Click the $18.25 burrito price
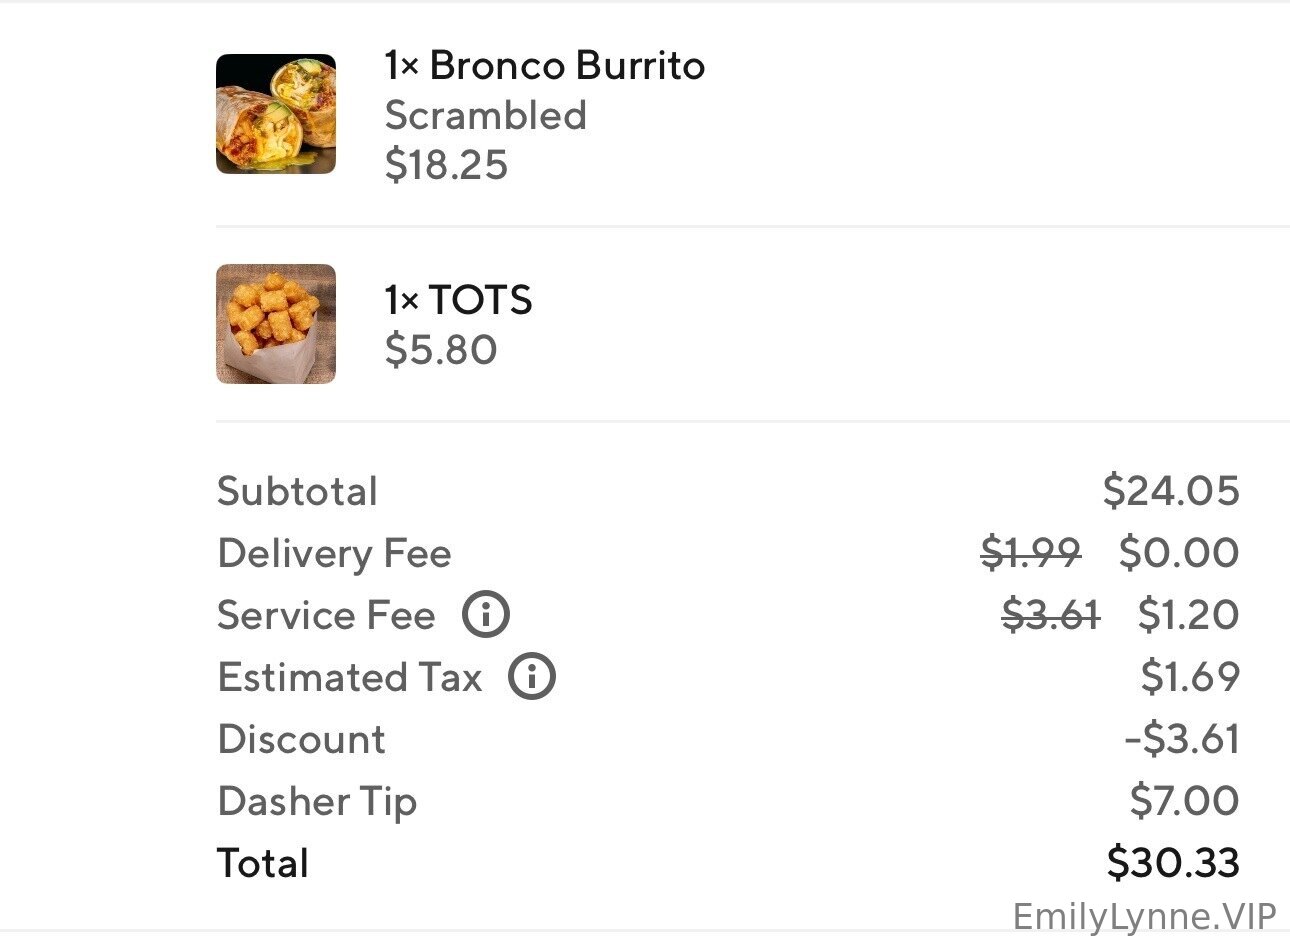Viewport: 1290px width, 951px height. (x=446, y=165)
